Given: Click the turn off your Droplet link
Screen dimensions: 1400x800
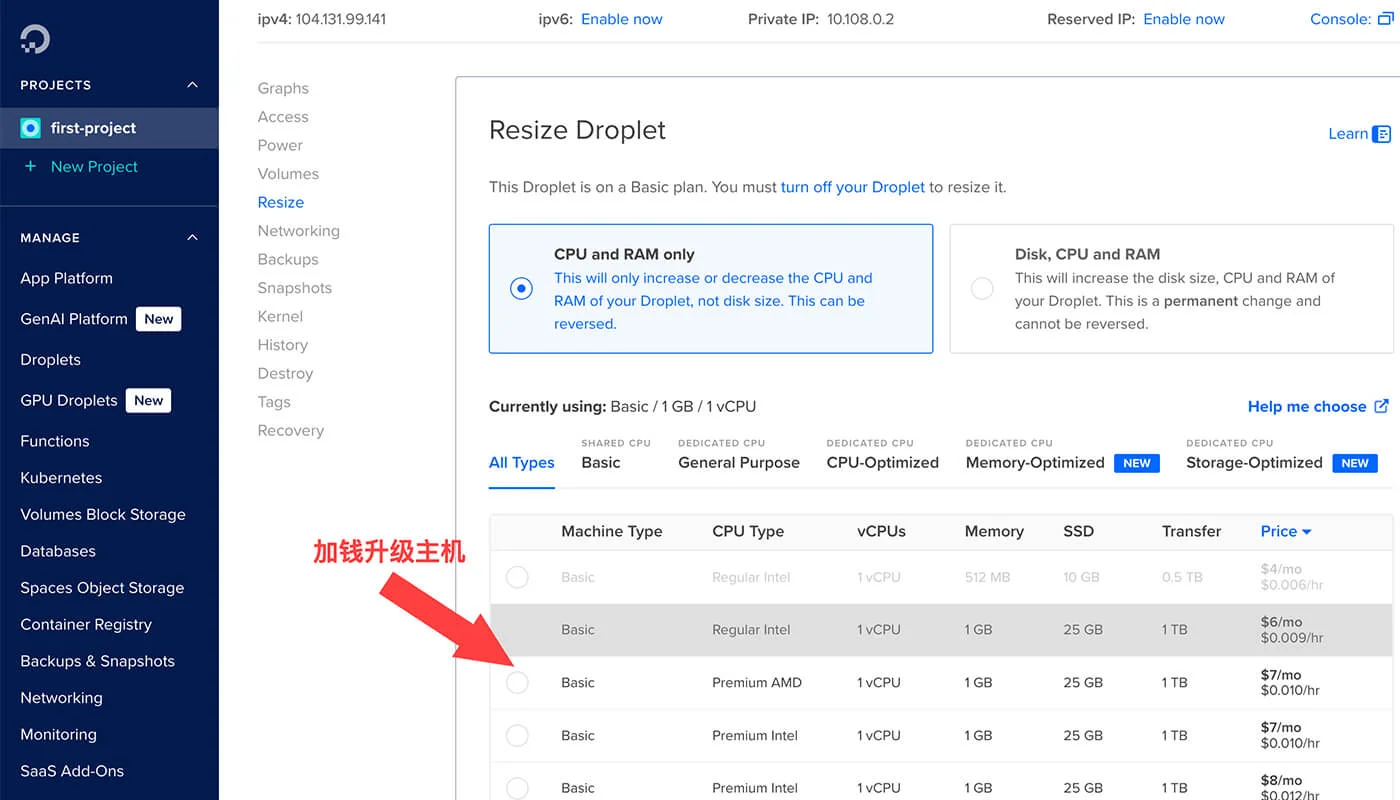Looking at the screenshot, I should click(854, 186).
